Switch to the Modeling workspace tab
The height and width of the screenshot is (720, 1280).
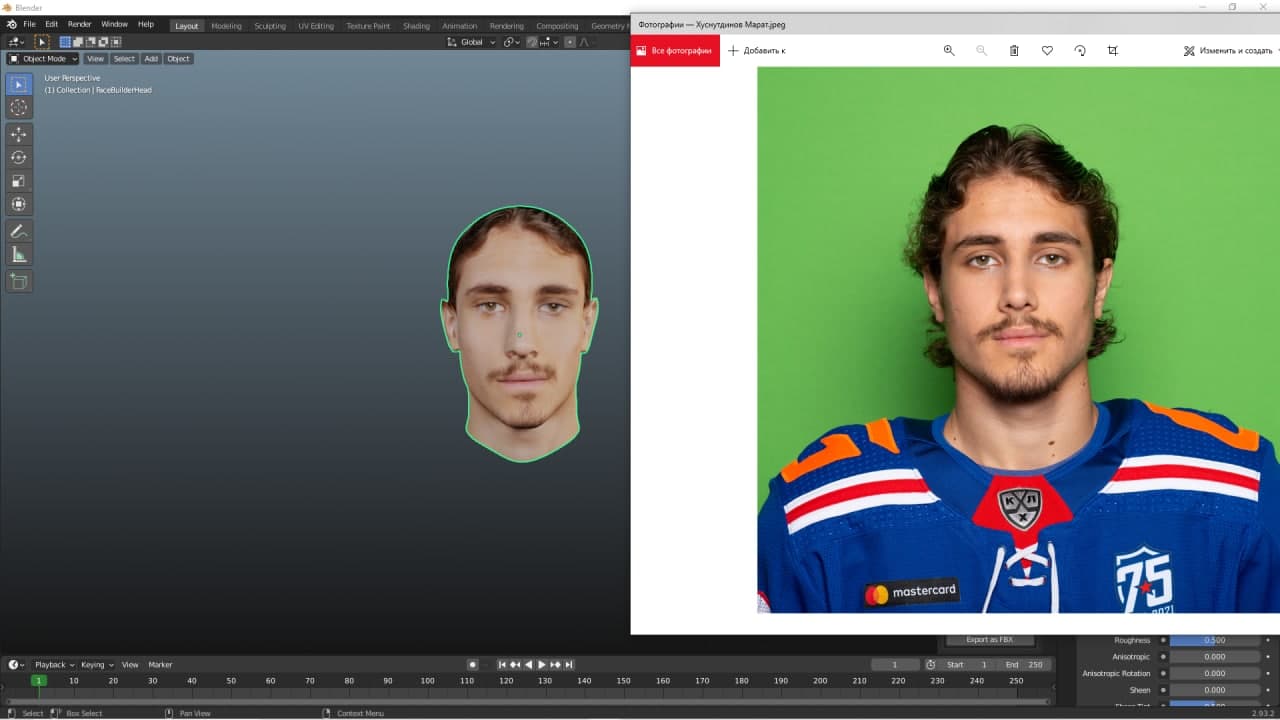coord(226,26)
